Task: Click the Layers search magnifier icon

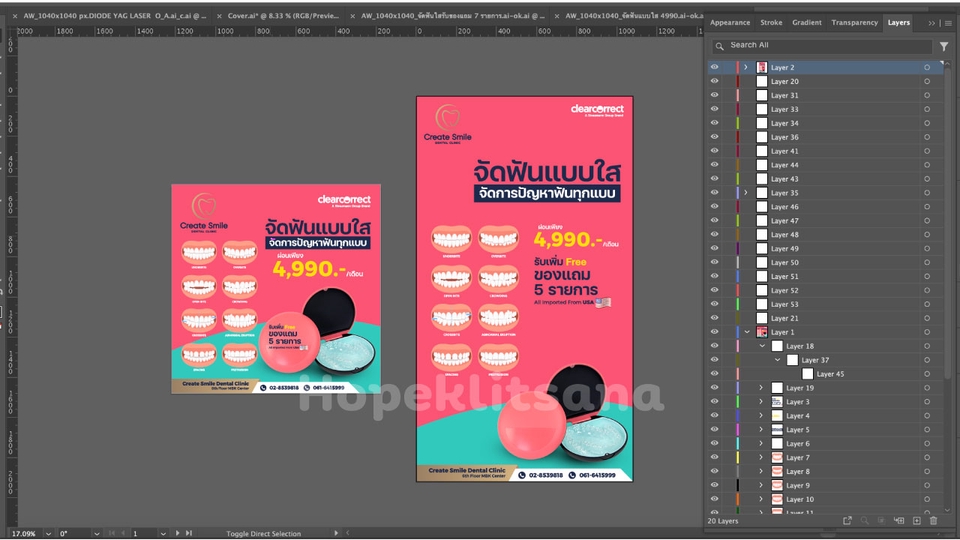Action: point(720,46)
